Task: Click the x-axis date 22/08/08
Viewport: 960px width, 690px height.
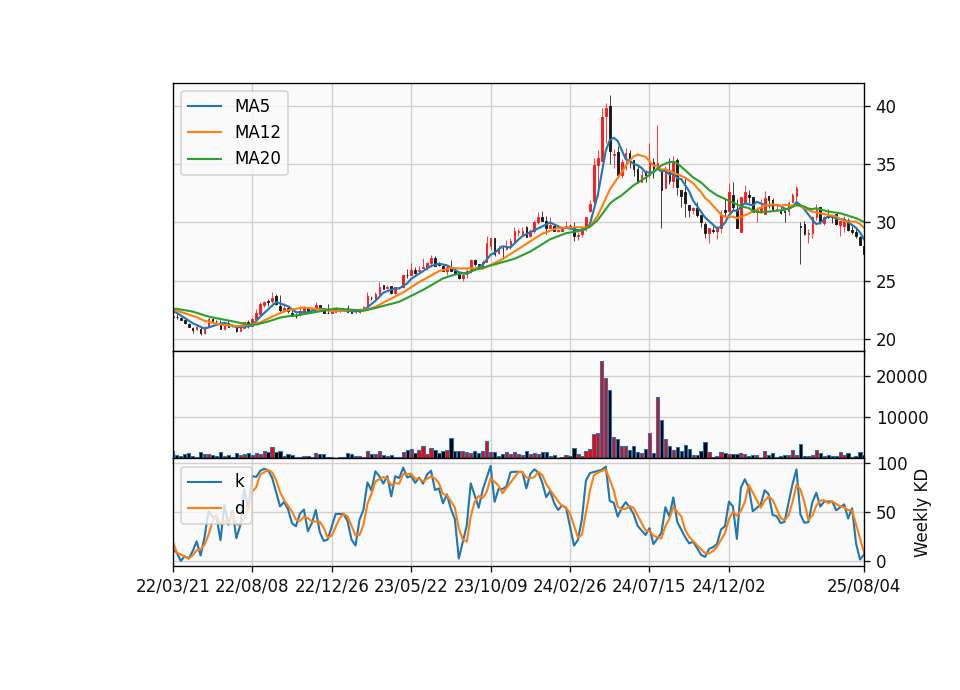Action: pyautogui.click(x=252, y=586)
